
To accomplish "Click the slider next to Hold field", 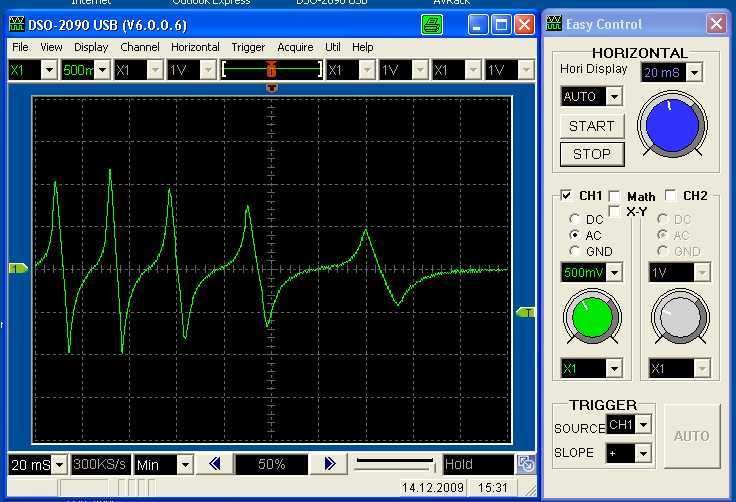I will 396,464.
